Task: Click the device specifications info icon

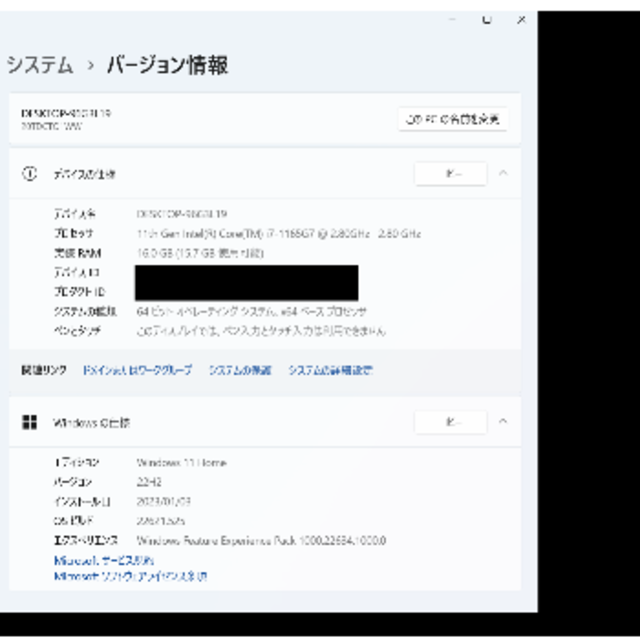Action: coord(29,174)
